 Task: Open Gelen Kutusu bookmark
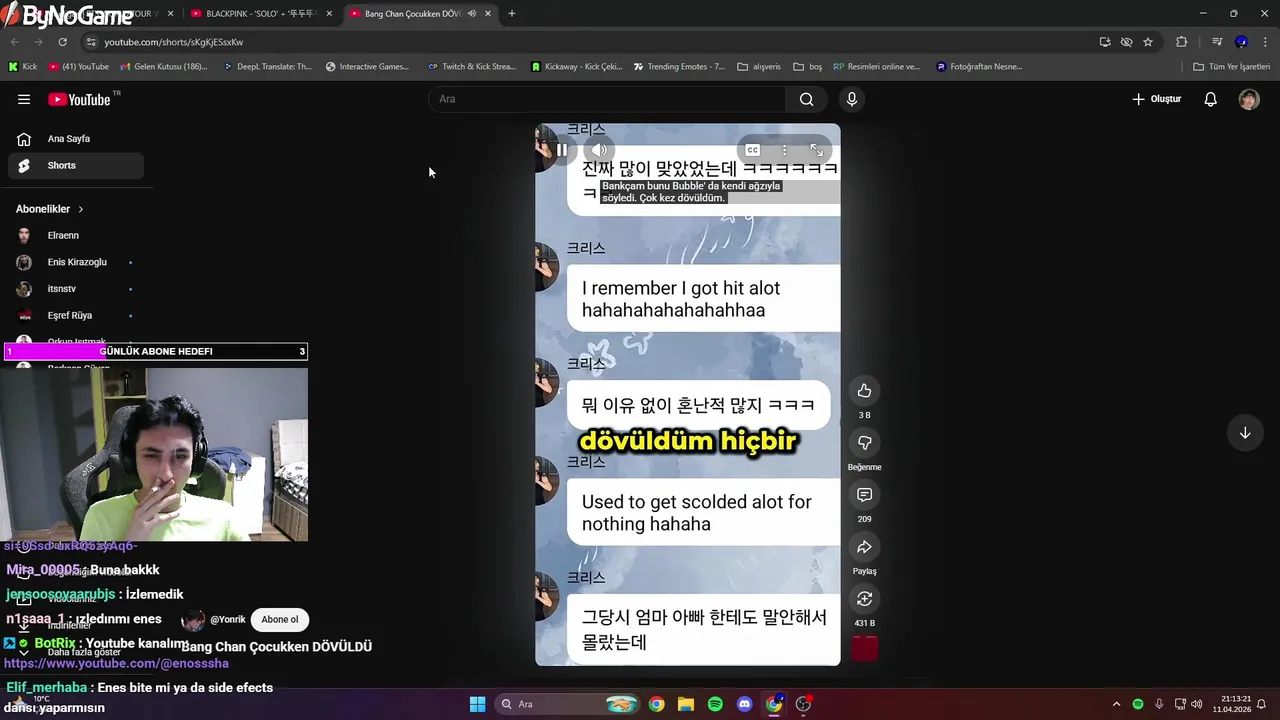(x=164, y=67)
